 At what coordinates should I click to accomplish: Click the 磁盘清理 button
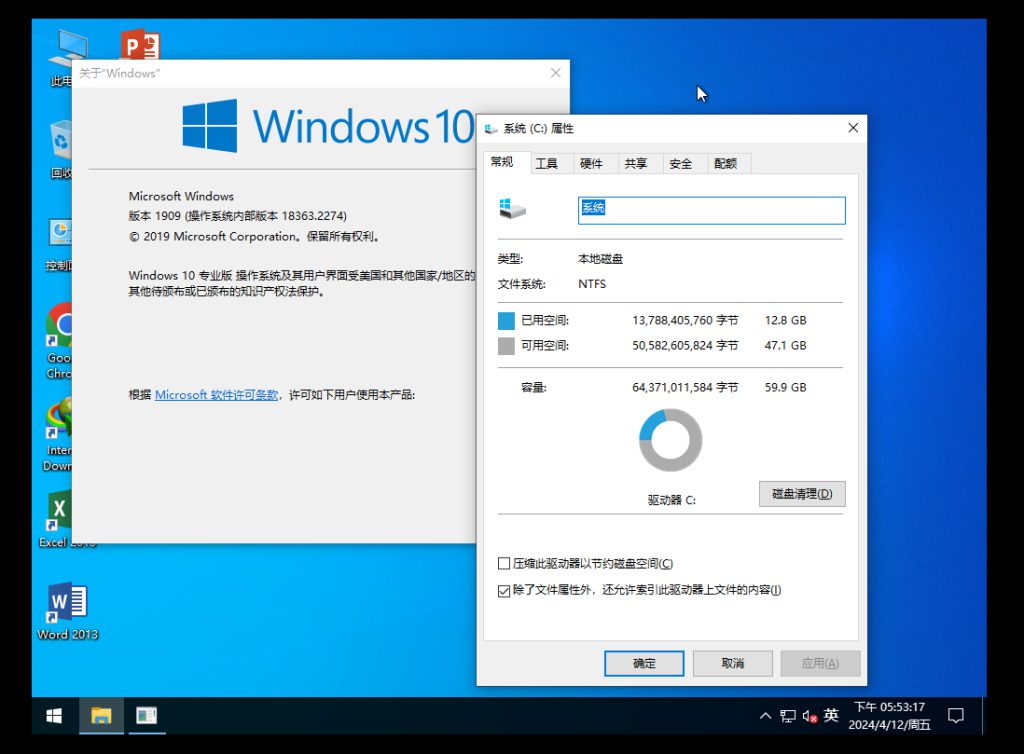coord(802,494)
